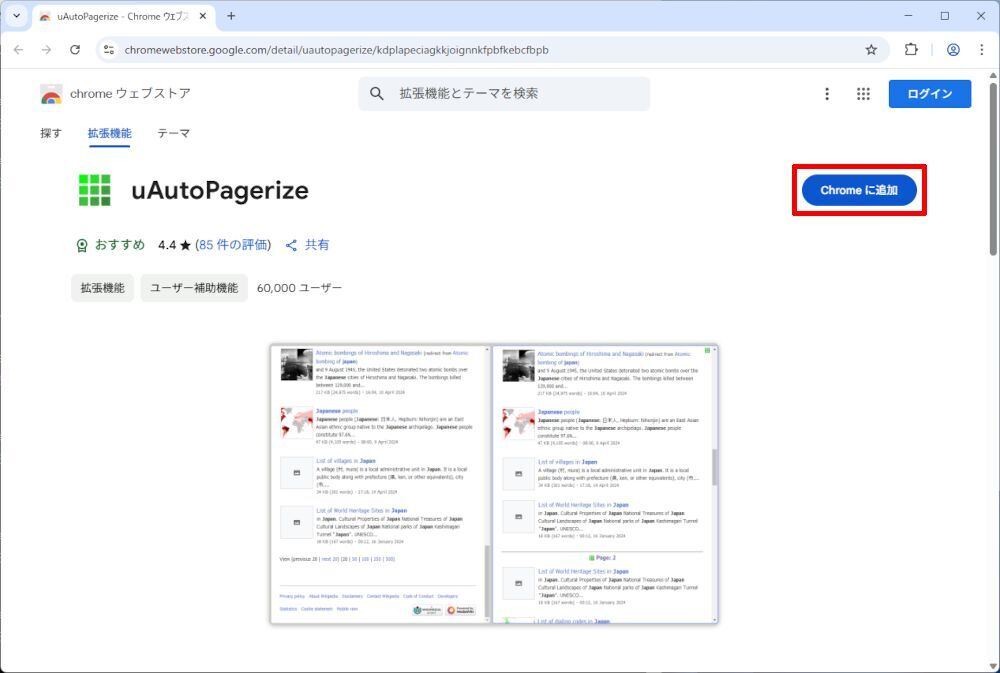
Task: Select the uAutoPagerize browser tab
Action: 122,17
